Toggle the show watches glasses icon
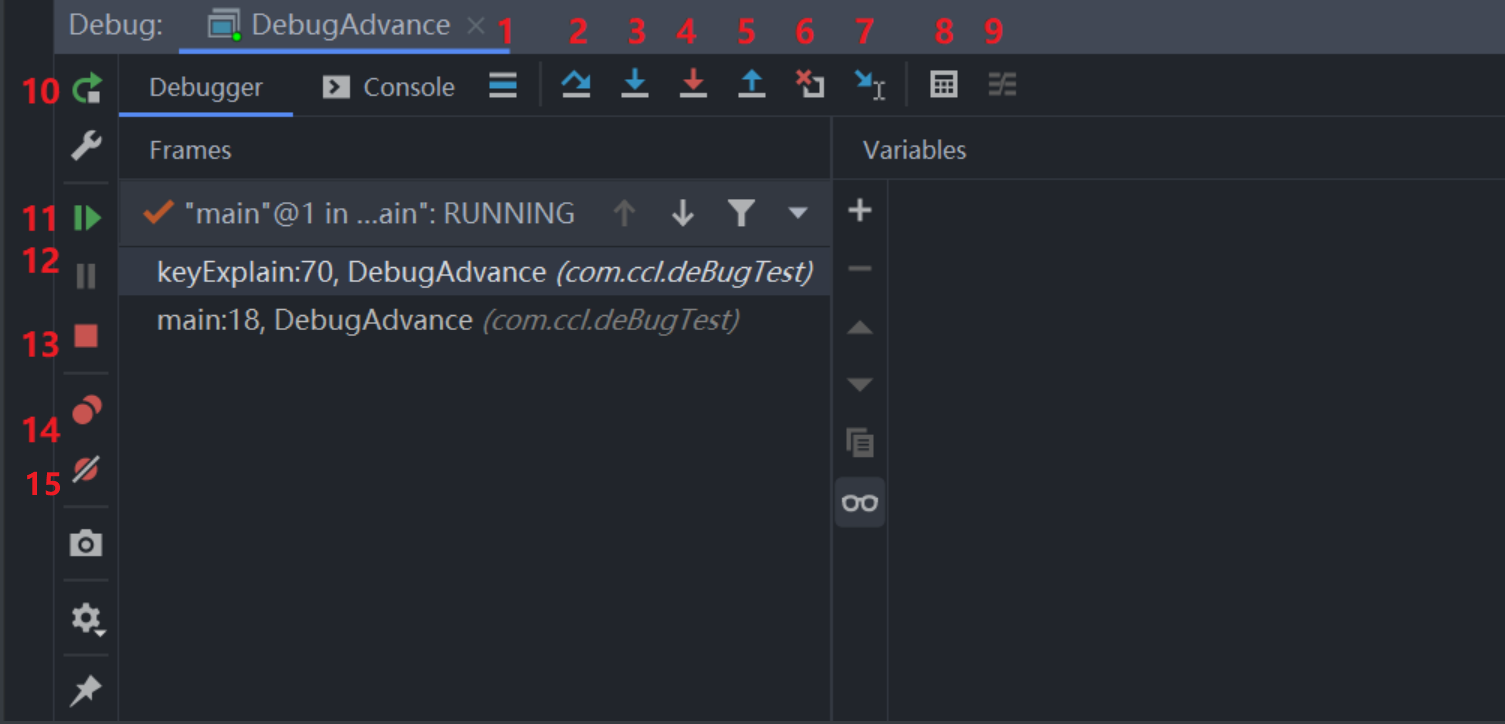This screenshot has height=724, width=1505. click(x=860, y=502)
